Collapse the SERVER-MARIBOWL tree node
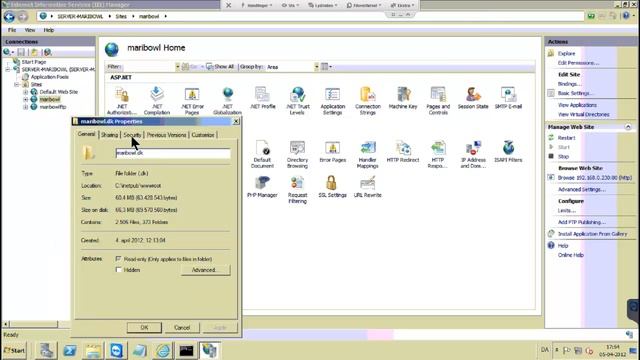The width and height of the screenshot is (640, 360). (7, 69)
